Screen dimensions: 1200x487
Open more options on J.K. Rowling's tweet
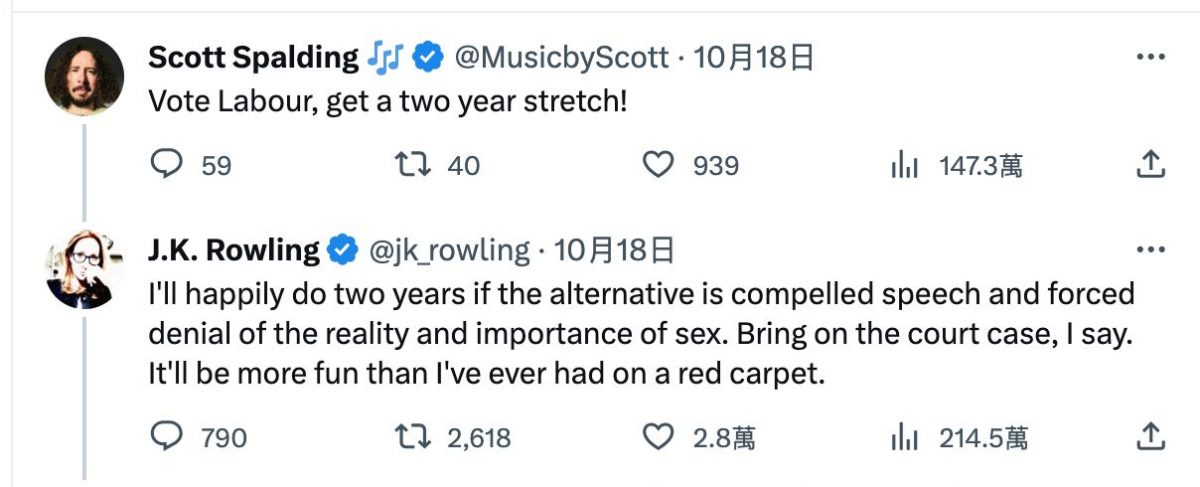pyautogui.click(x=1151, y=249)
